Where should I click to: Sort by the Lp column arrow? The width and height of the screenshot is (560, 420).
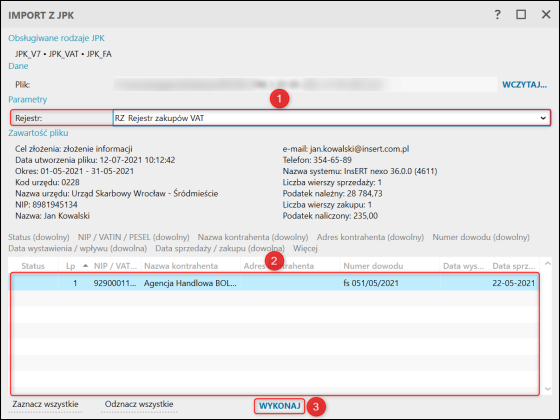[85, 266]
